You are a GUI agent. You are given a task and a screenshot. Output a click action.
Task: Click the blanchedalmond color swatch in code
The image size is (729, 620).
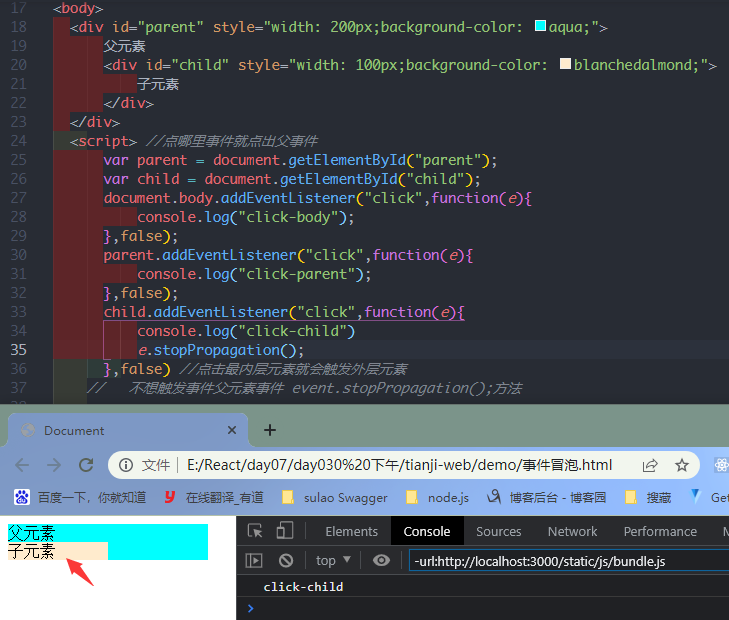click(x=565, y=63)
